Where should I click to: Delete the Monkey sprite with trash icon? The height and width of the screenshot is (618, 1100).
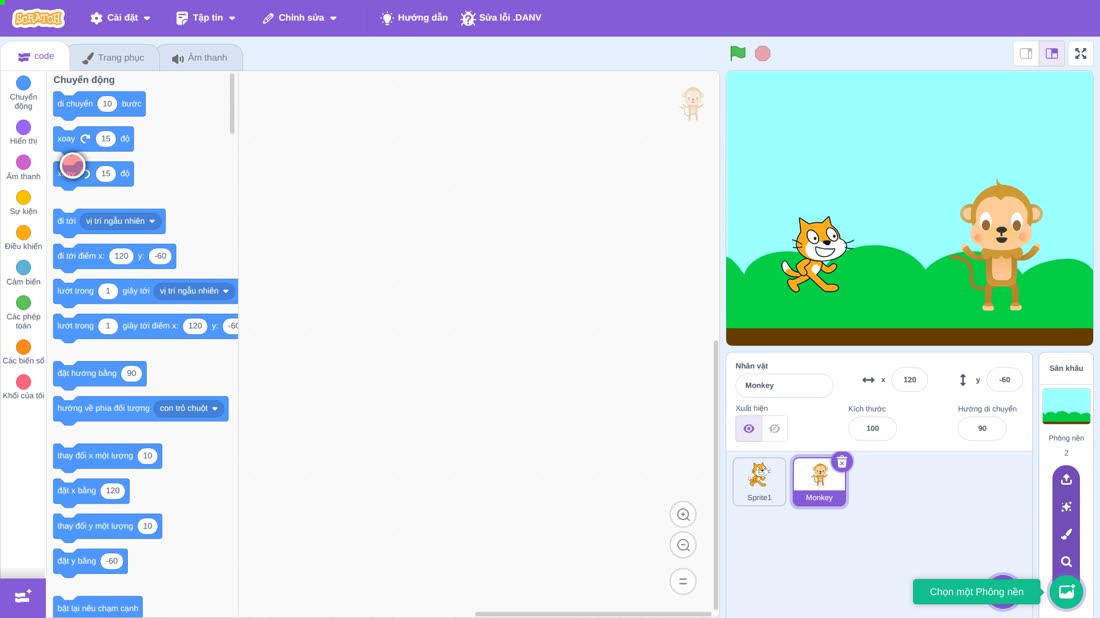point(842,462)
